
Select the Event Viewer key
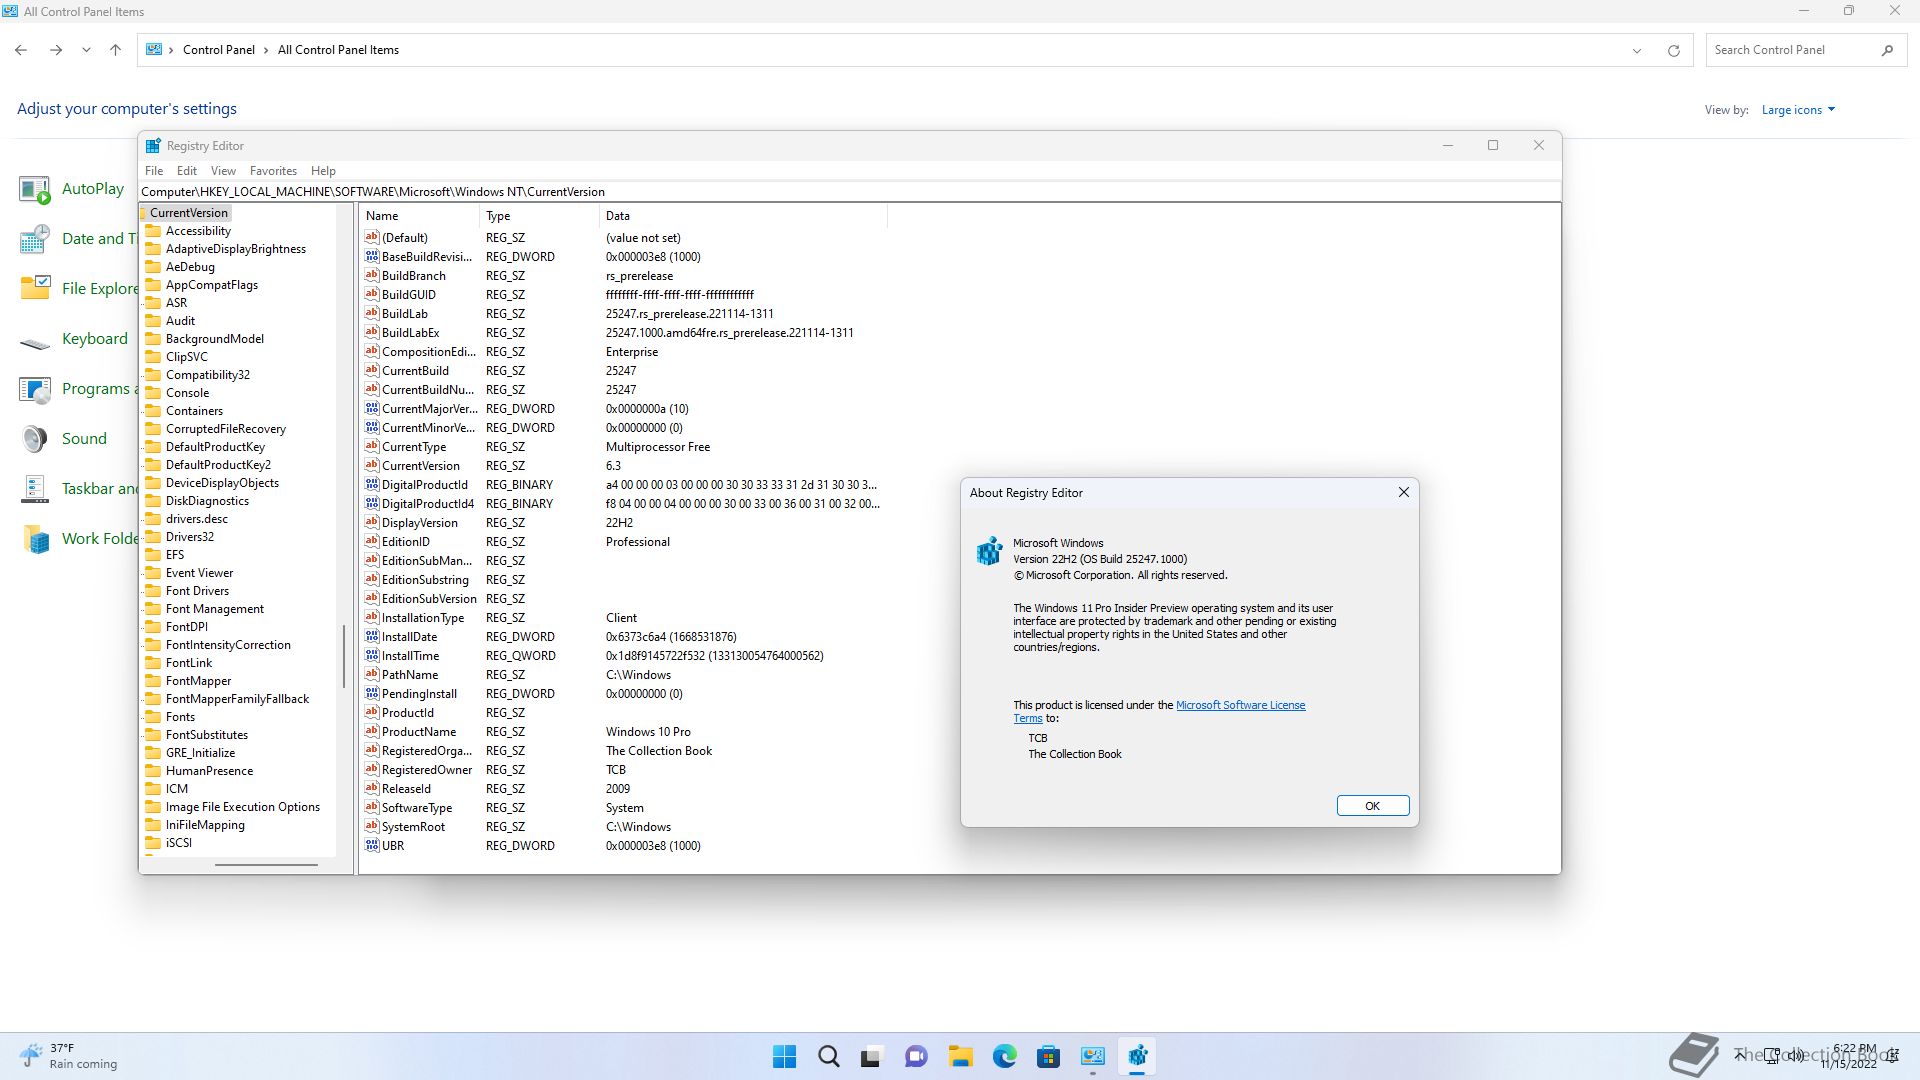point(199,573)
